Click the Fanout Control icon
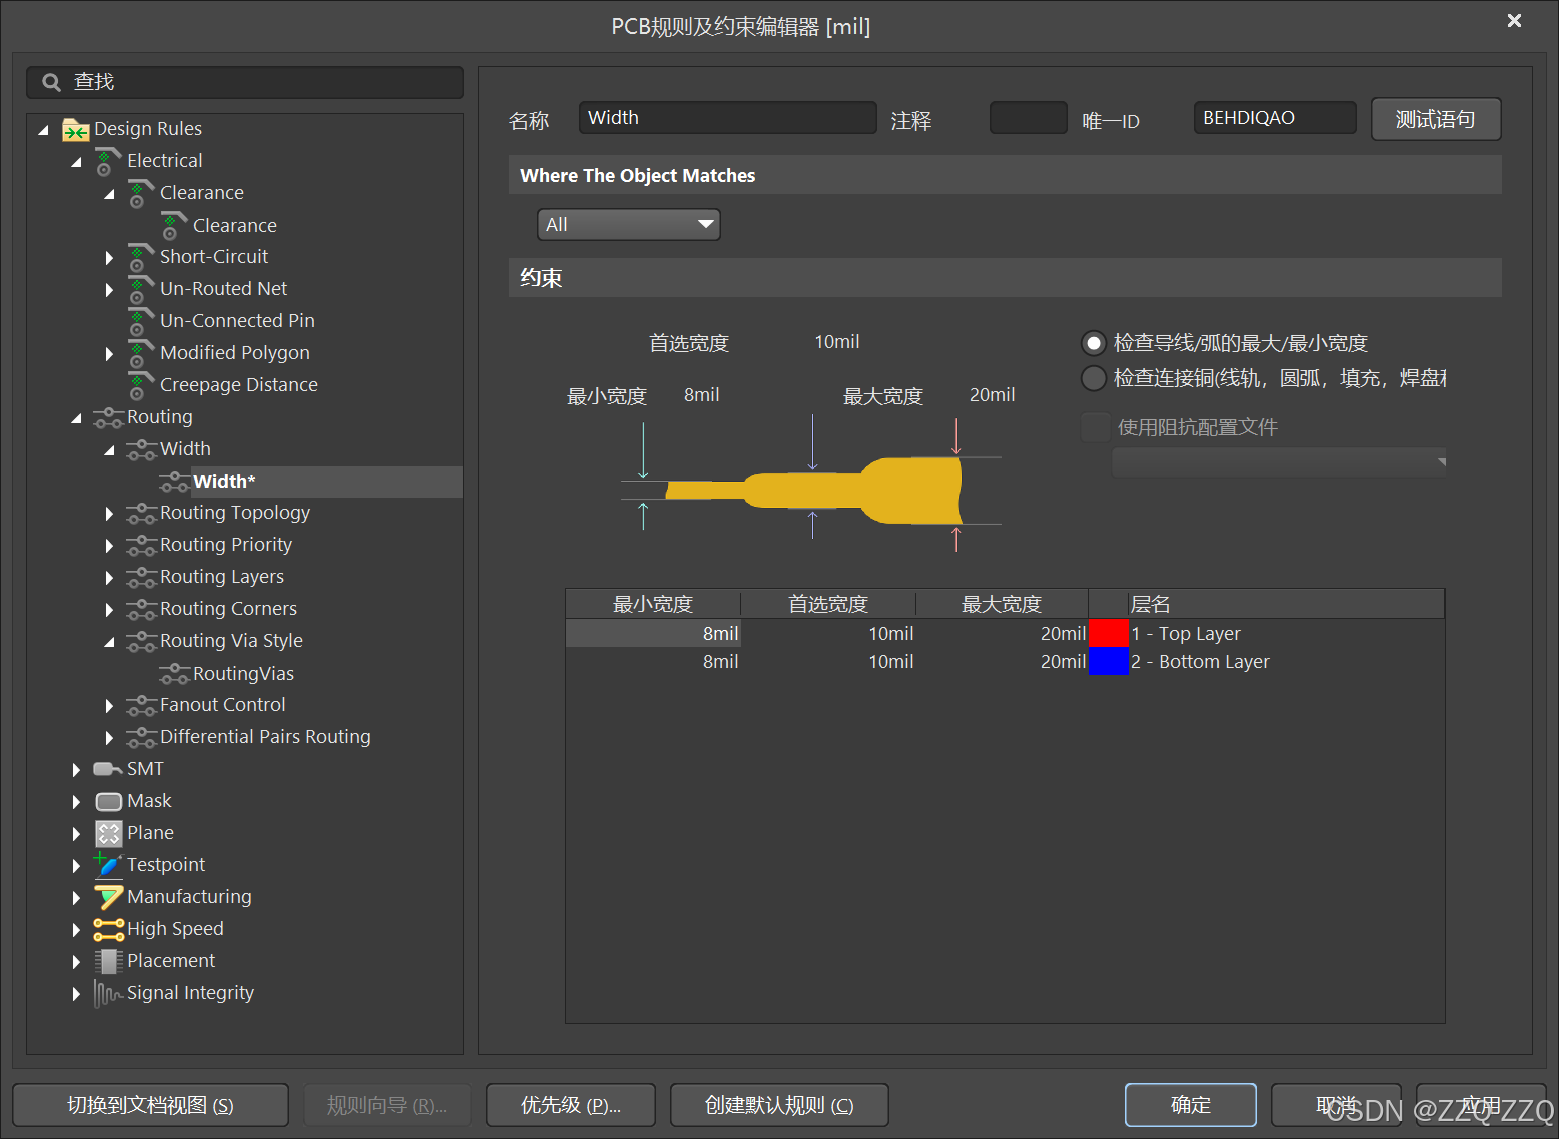 141,706
